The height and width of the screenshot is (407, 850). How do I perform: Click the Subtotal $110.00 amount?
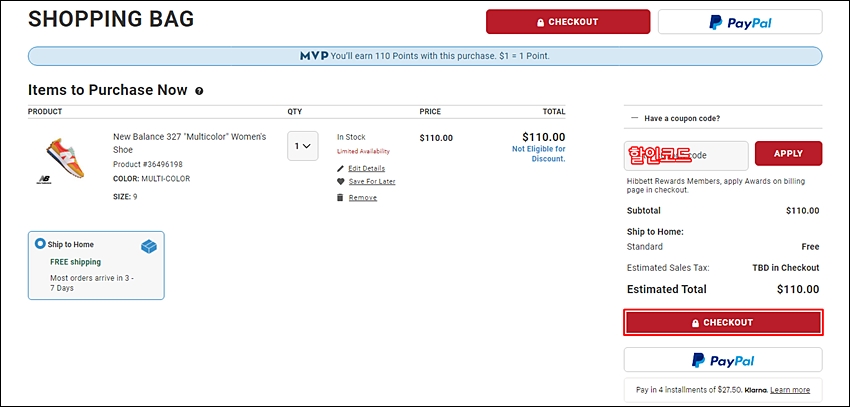click(803, 211)
